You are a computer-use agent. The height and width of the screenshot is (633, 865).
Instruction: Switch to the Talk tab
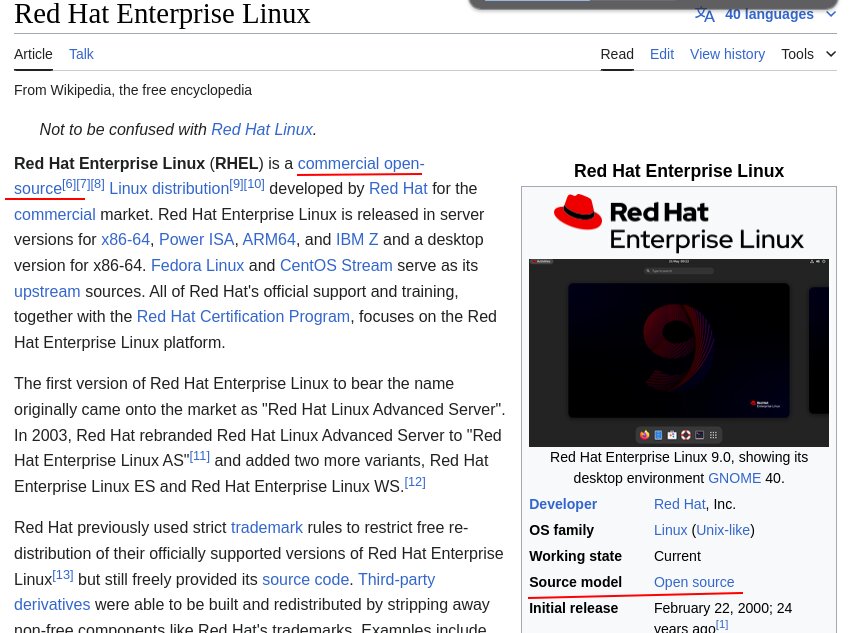81,54
